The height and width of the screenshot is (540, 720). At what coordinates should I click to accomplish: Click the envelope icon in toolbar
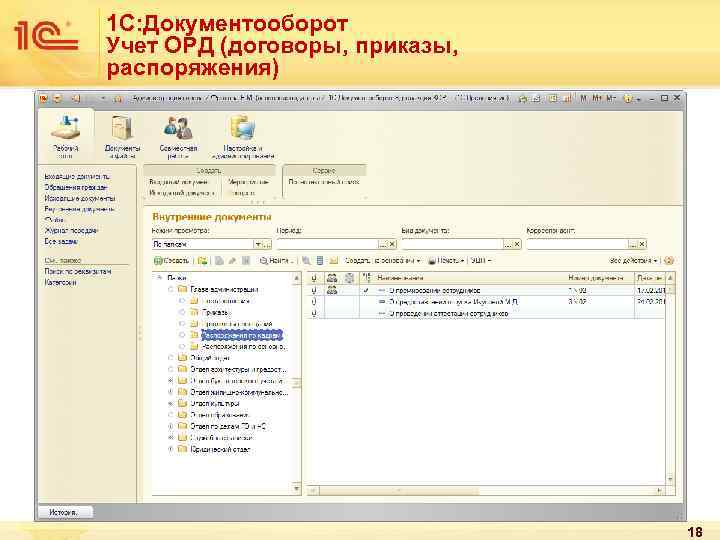(x=334, y=261)
